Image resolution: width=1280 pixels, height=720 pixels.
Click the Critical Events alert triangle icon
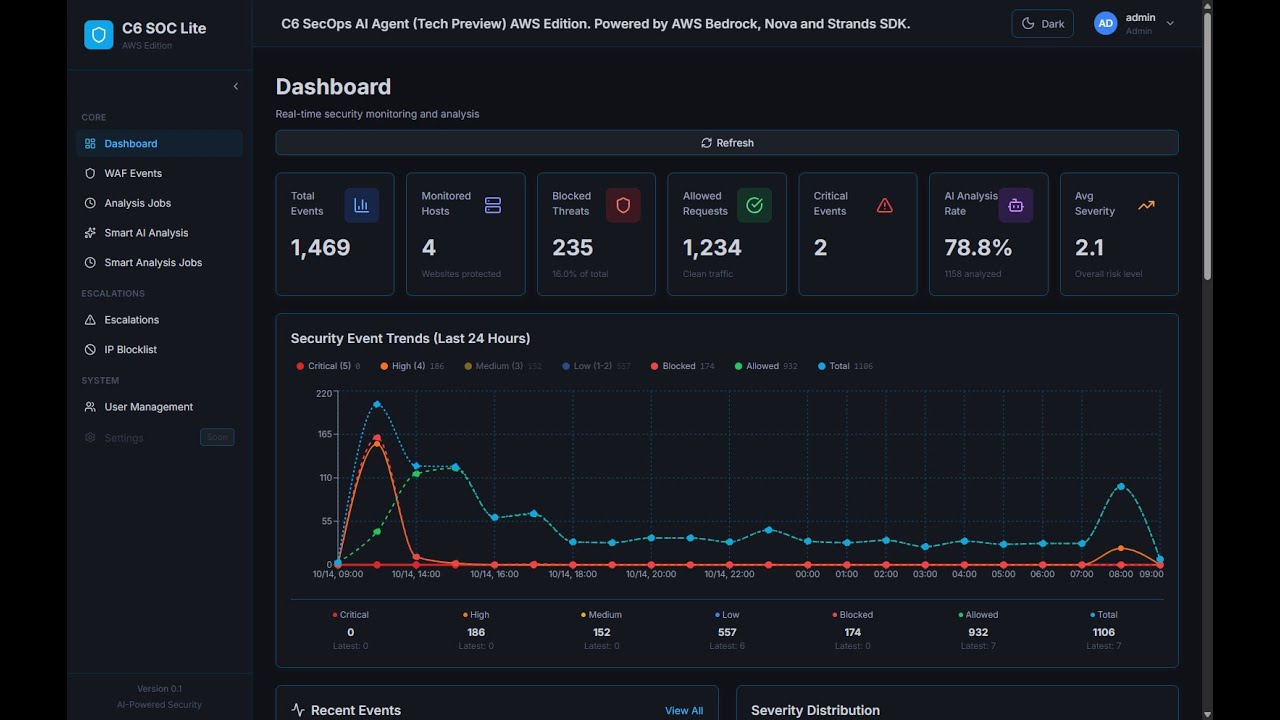coord(885,205)
